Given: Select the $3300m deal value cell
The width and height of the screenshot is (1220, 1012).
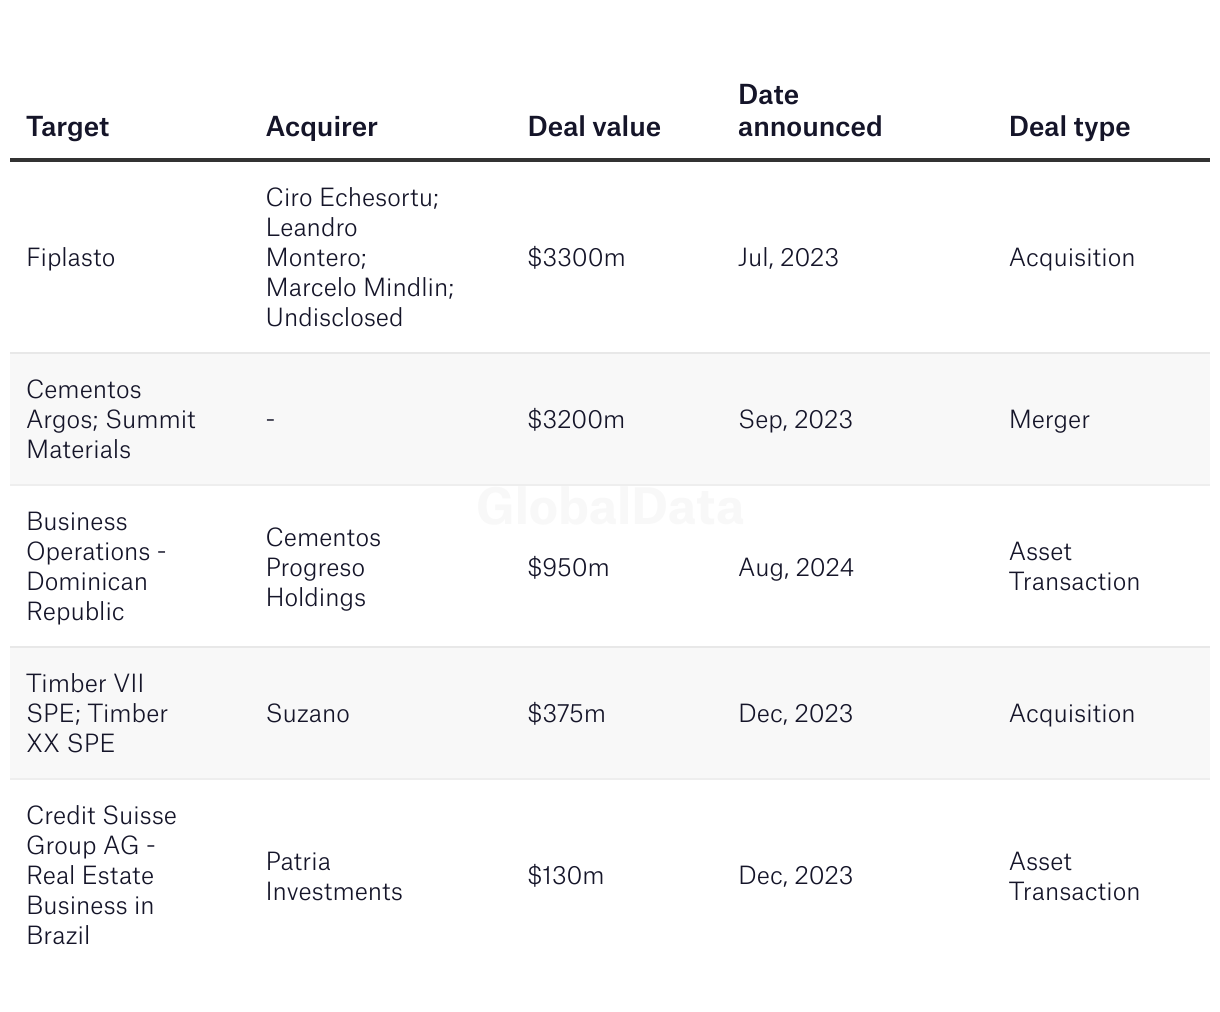Looking at the screenshot, I should pos(576,258).
